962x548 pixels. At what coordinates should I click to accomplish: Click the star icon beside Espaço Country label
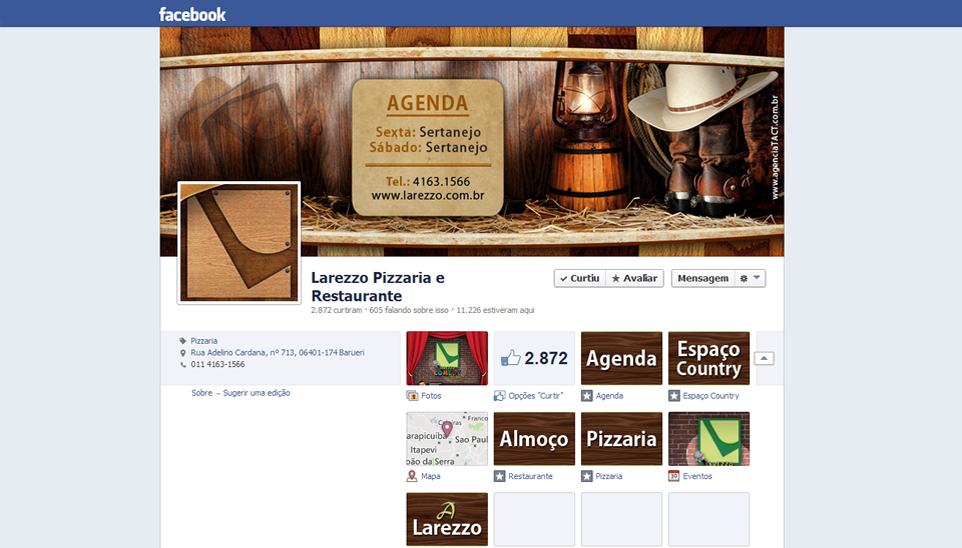(674, 396)
